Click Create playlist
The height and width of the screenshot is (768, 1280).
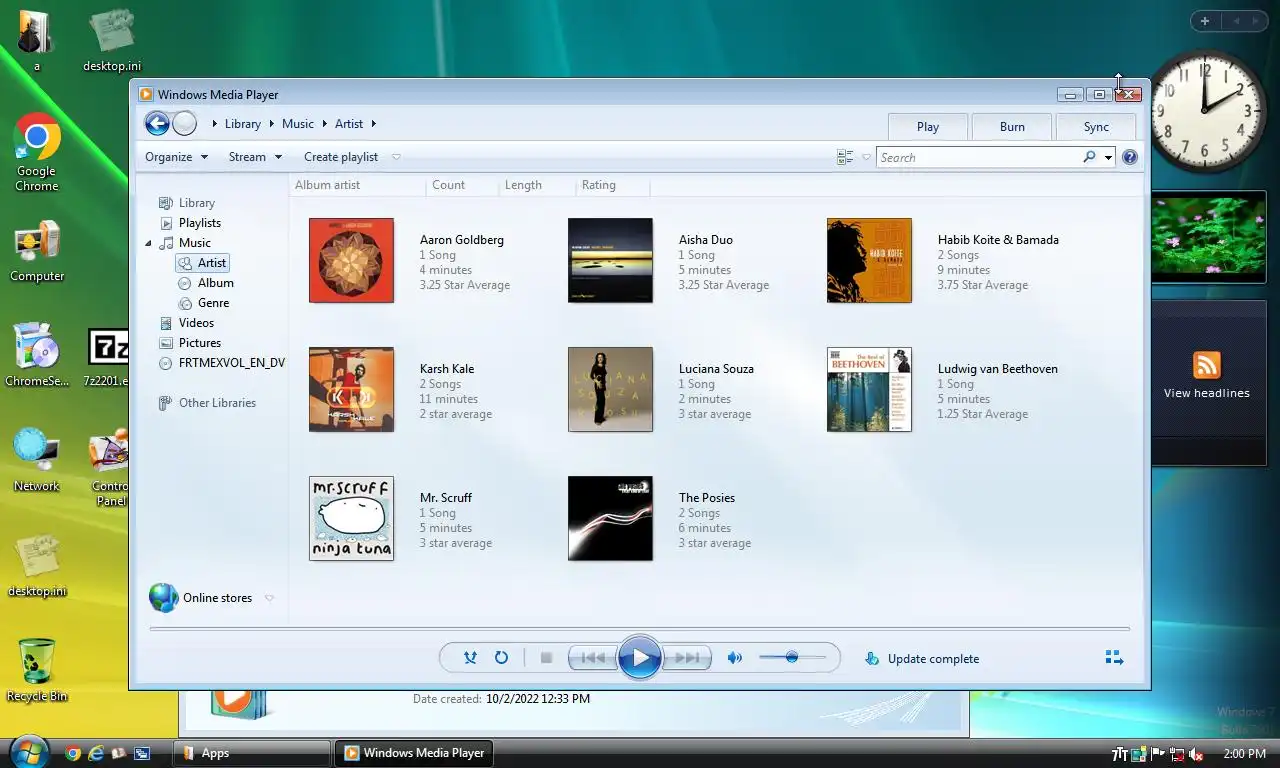[341, 157]
